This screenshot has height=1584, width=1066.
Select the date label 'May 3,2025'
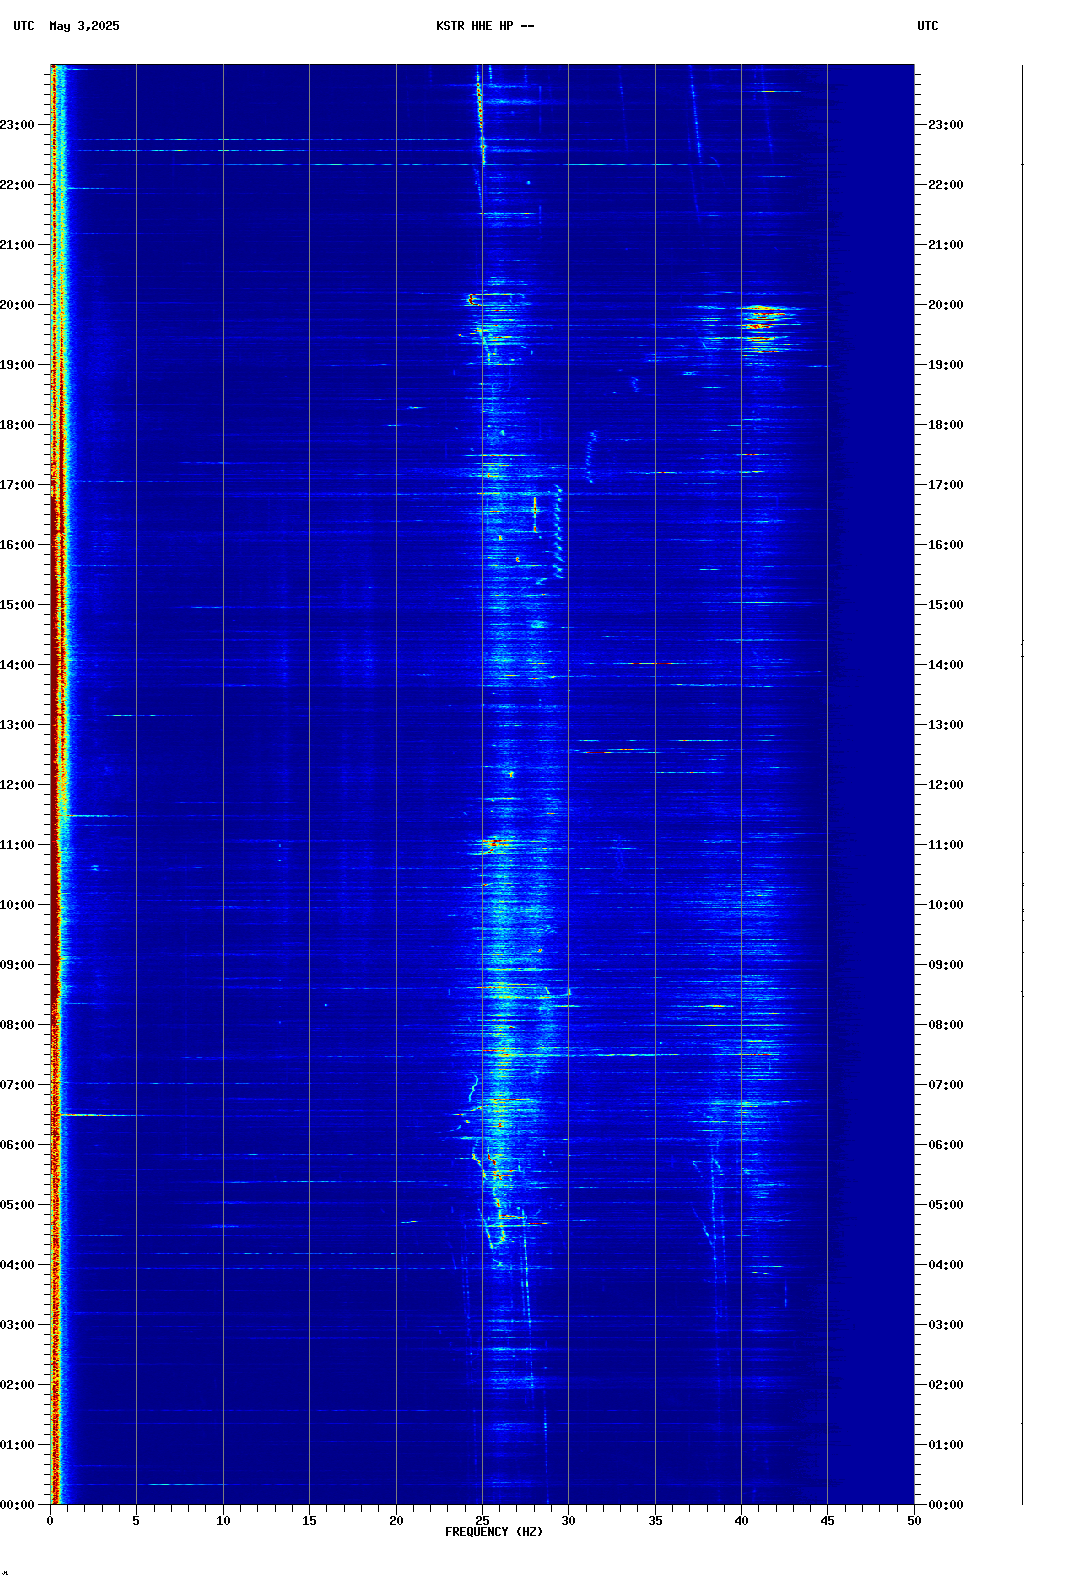pos(84,26)
